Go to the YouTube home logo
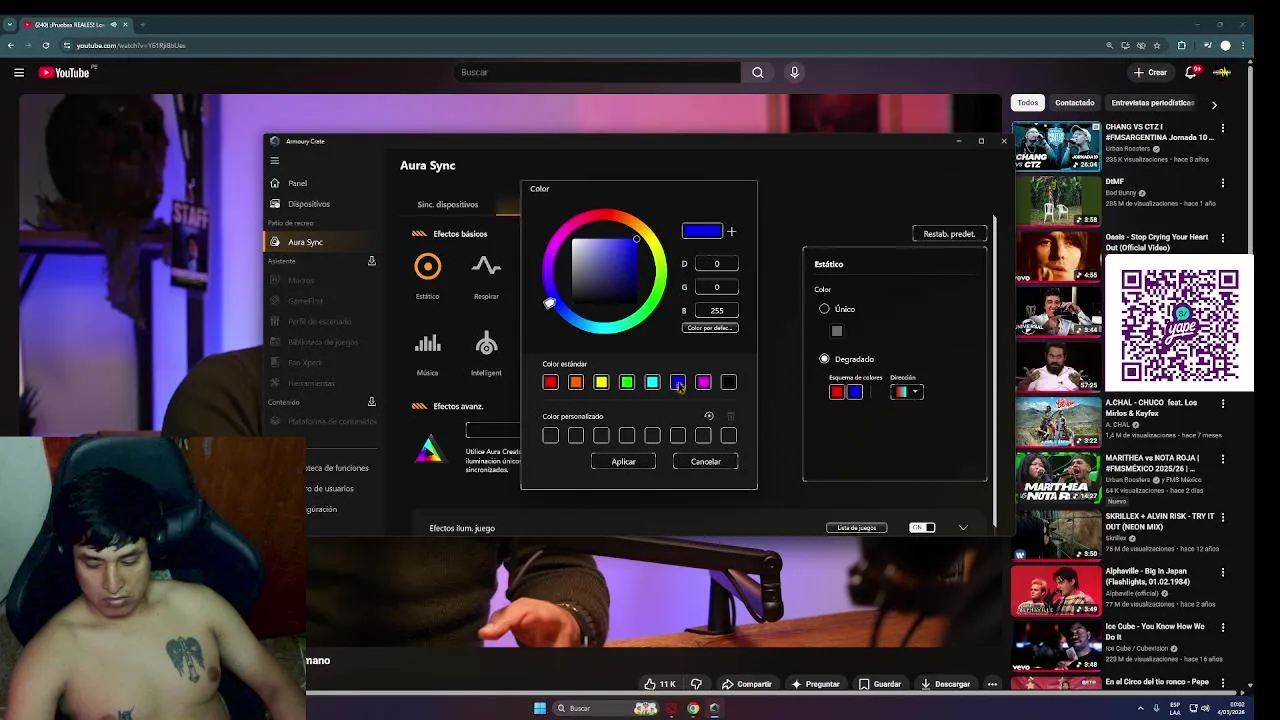Screen dimensions: 1280x720 click(x=64, y=72)
